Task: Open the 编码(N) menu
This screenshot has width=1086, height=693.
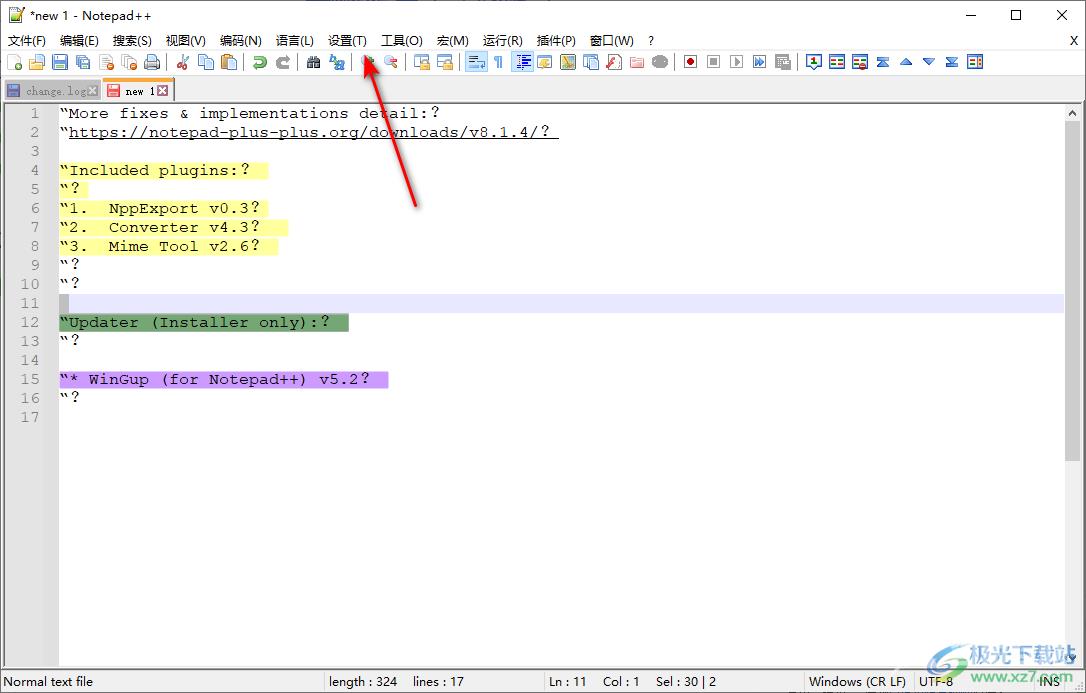Action: click(240, 41)
